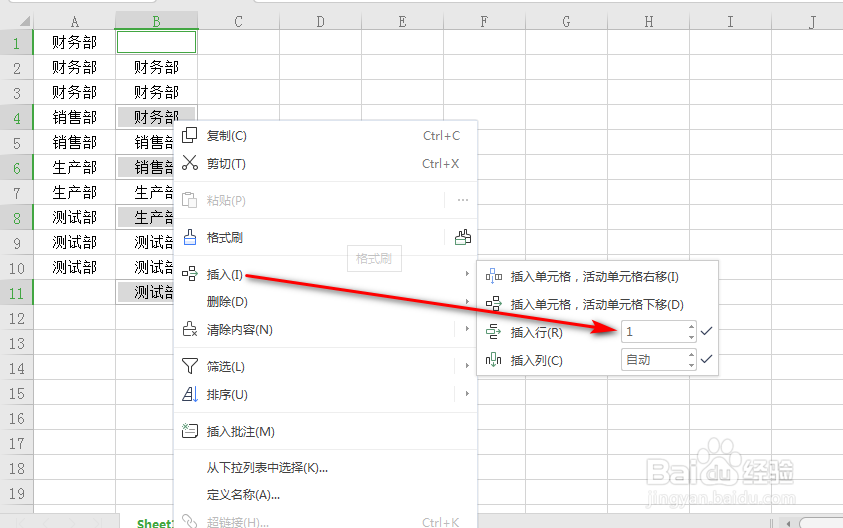This screenshot has height=528, width=843.
Task: Select row 12 header
Action: tap(17, 318)
